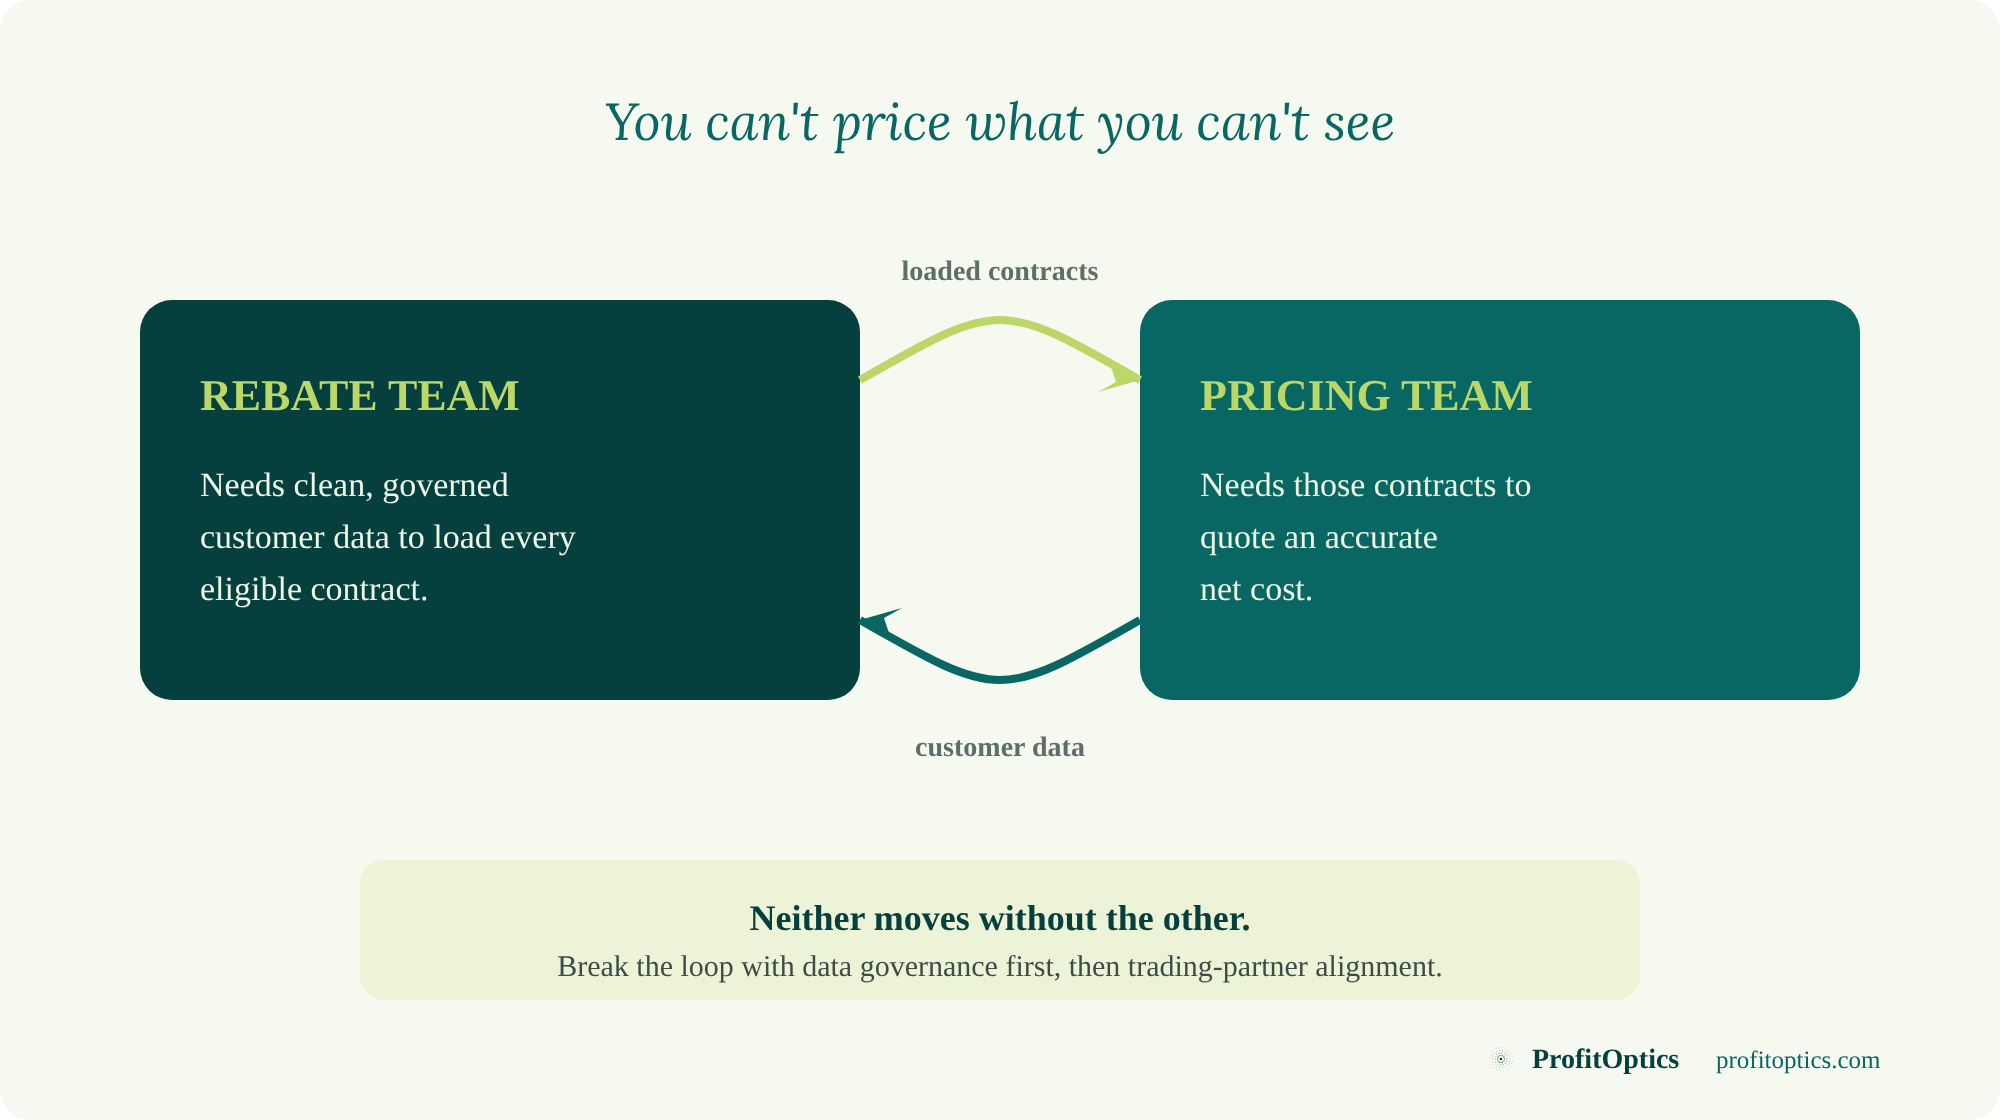Click the PRICING TEAM heading
This screenshot has height=1120, width=2000.
(x=1366, y=396)
